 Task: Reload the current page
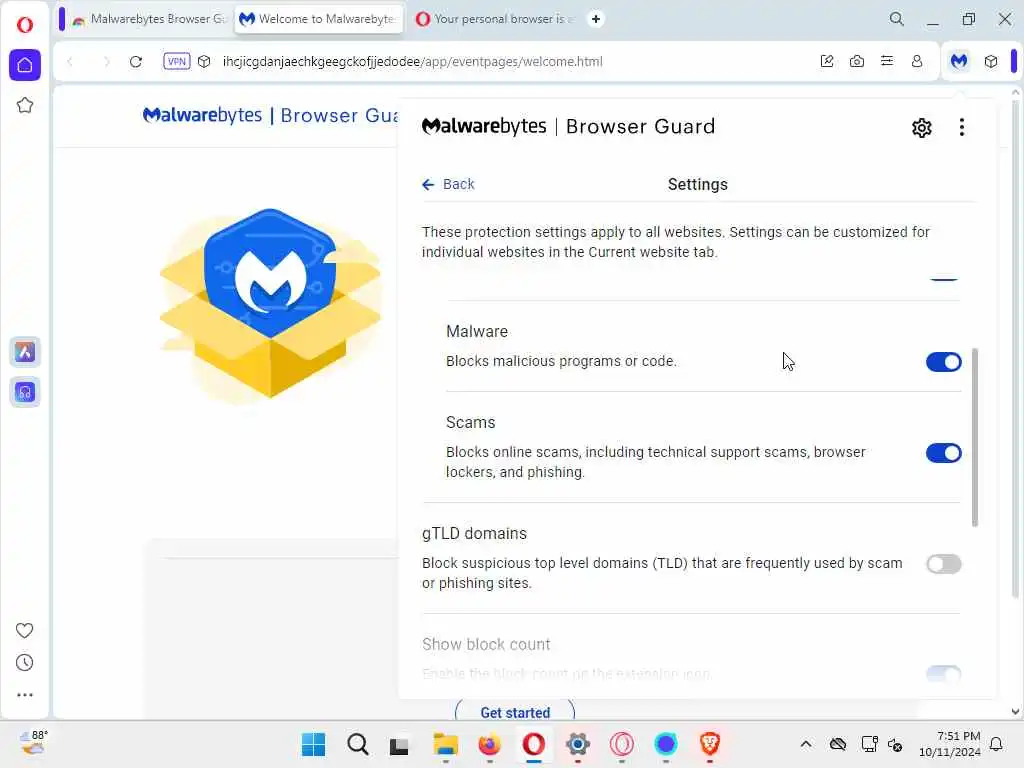coord(136,61)
